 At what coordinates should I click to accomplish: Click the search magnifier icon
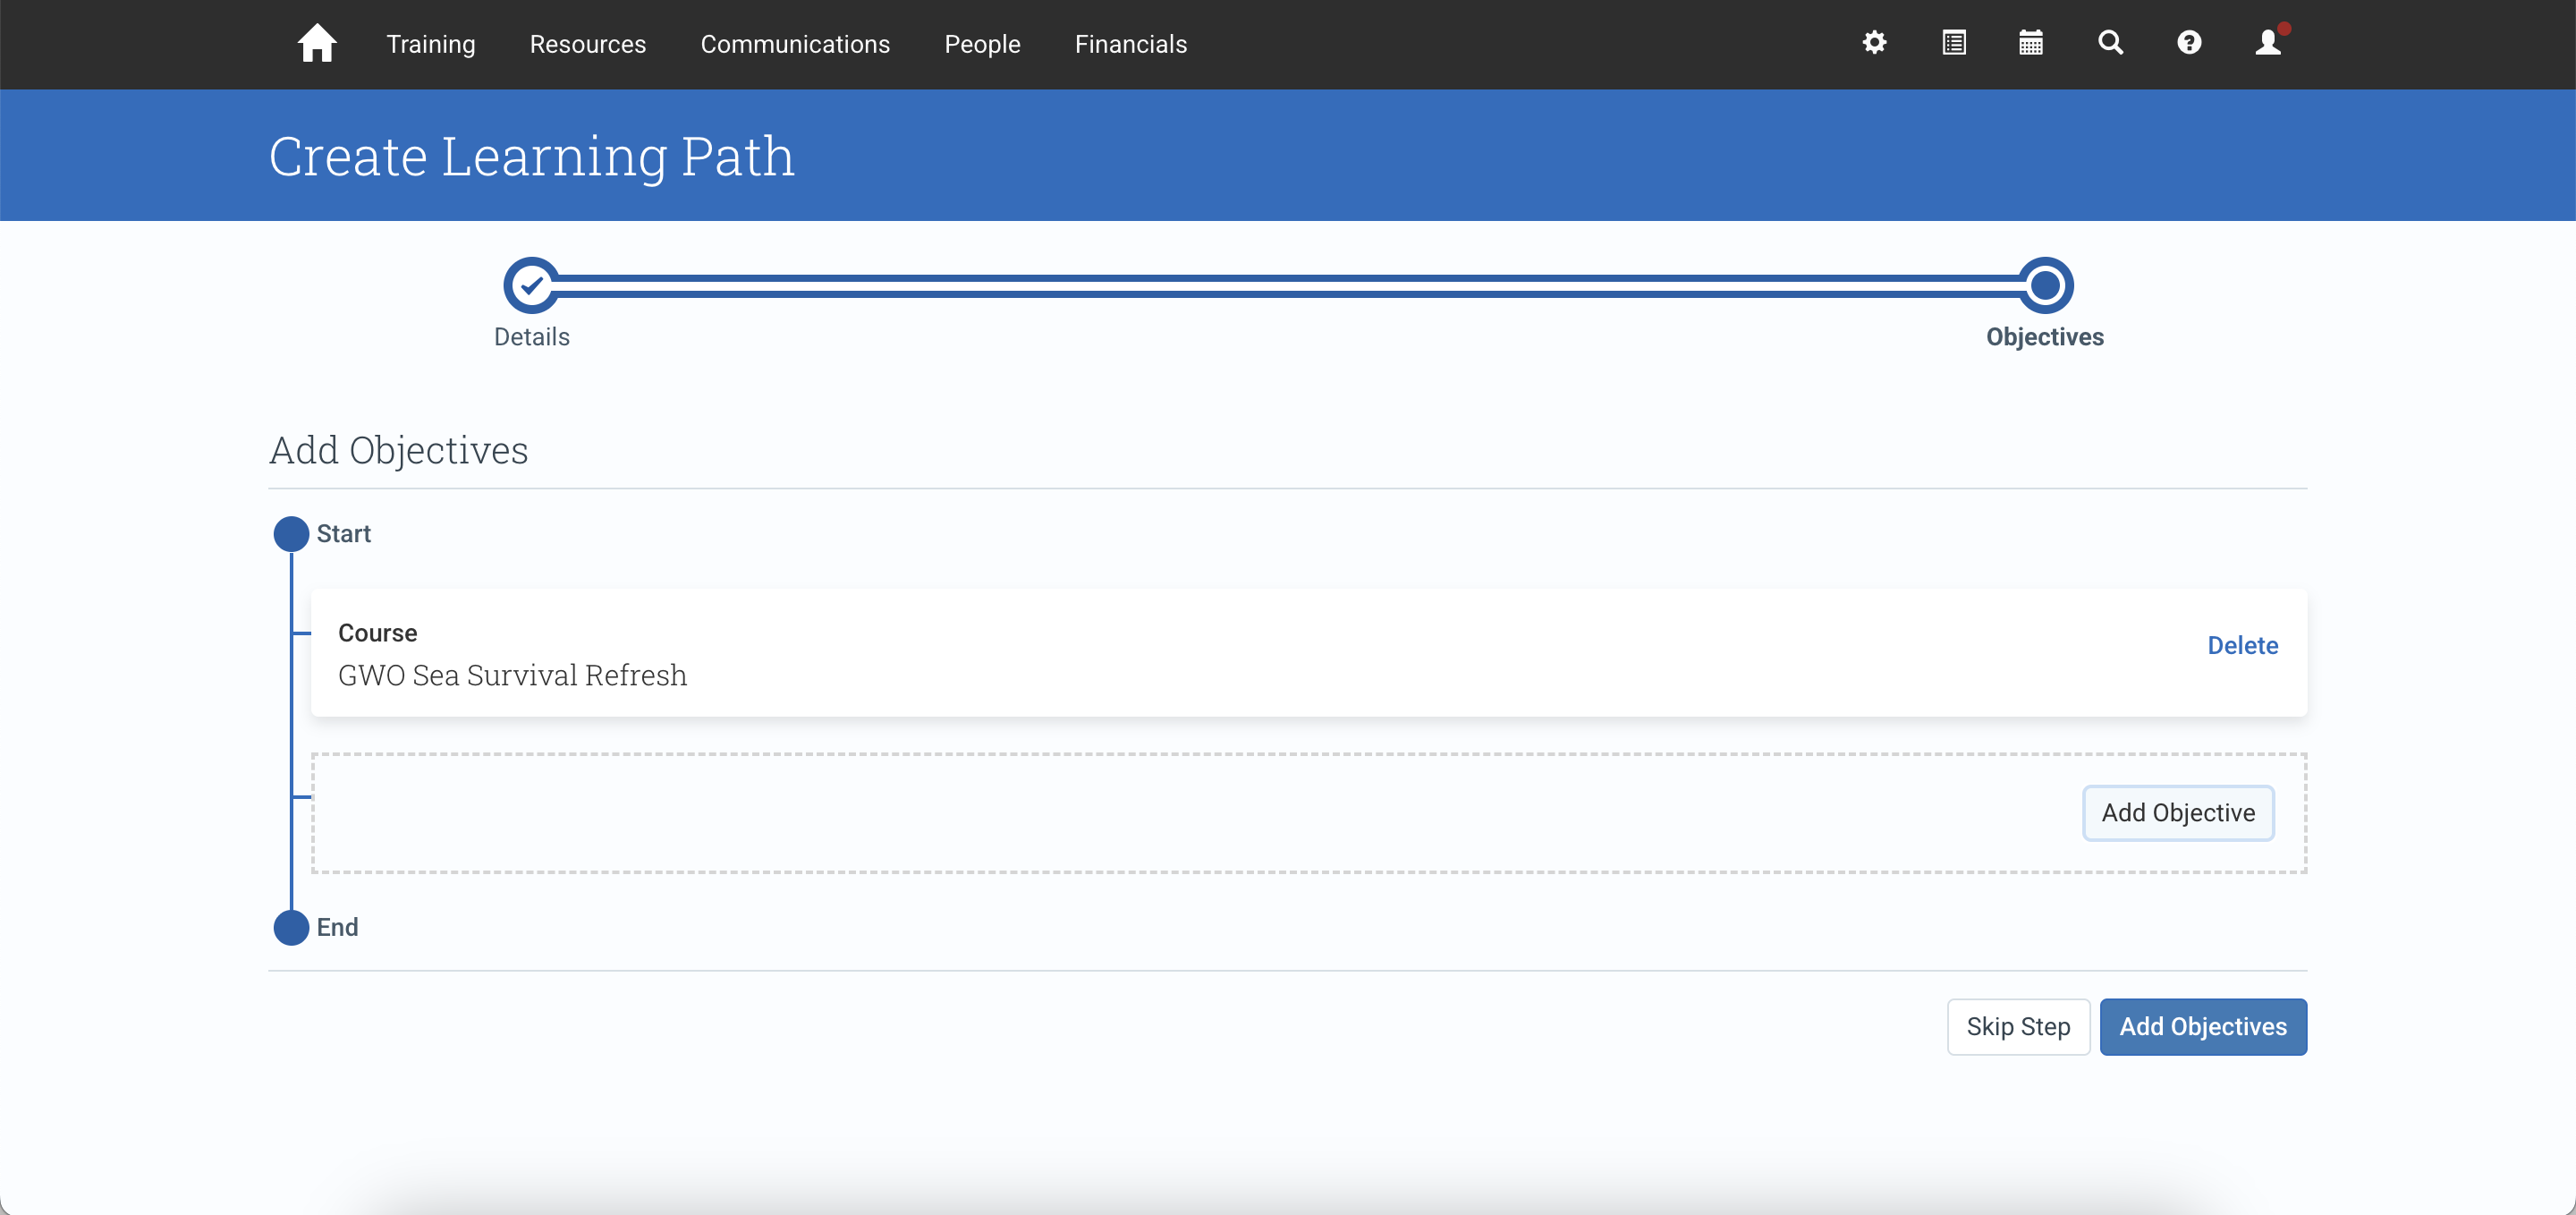coord(2110,43)
